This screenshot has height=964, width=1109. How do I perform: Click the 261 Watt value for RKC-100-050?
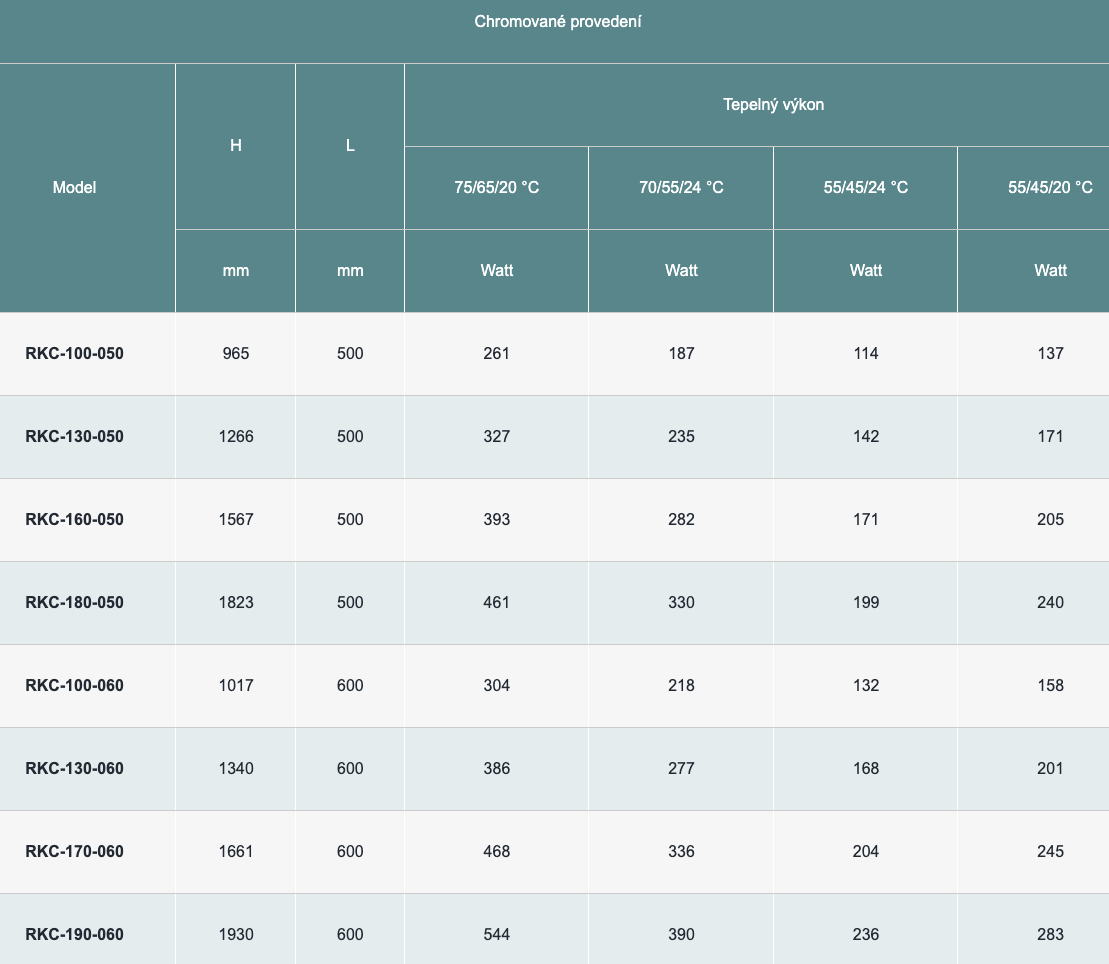(x=496, y=353)
